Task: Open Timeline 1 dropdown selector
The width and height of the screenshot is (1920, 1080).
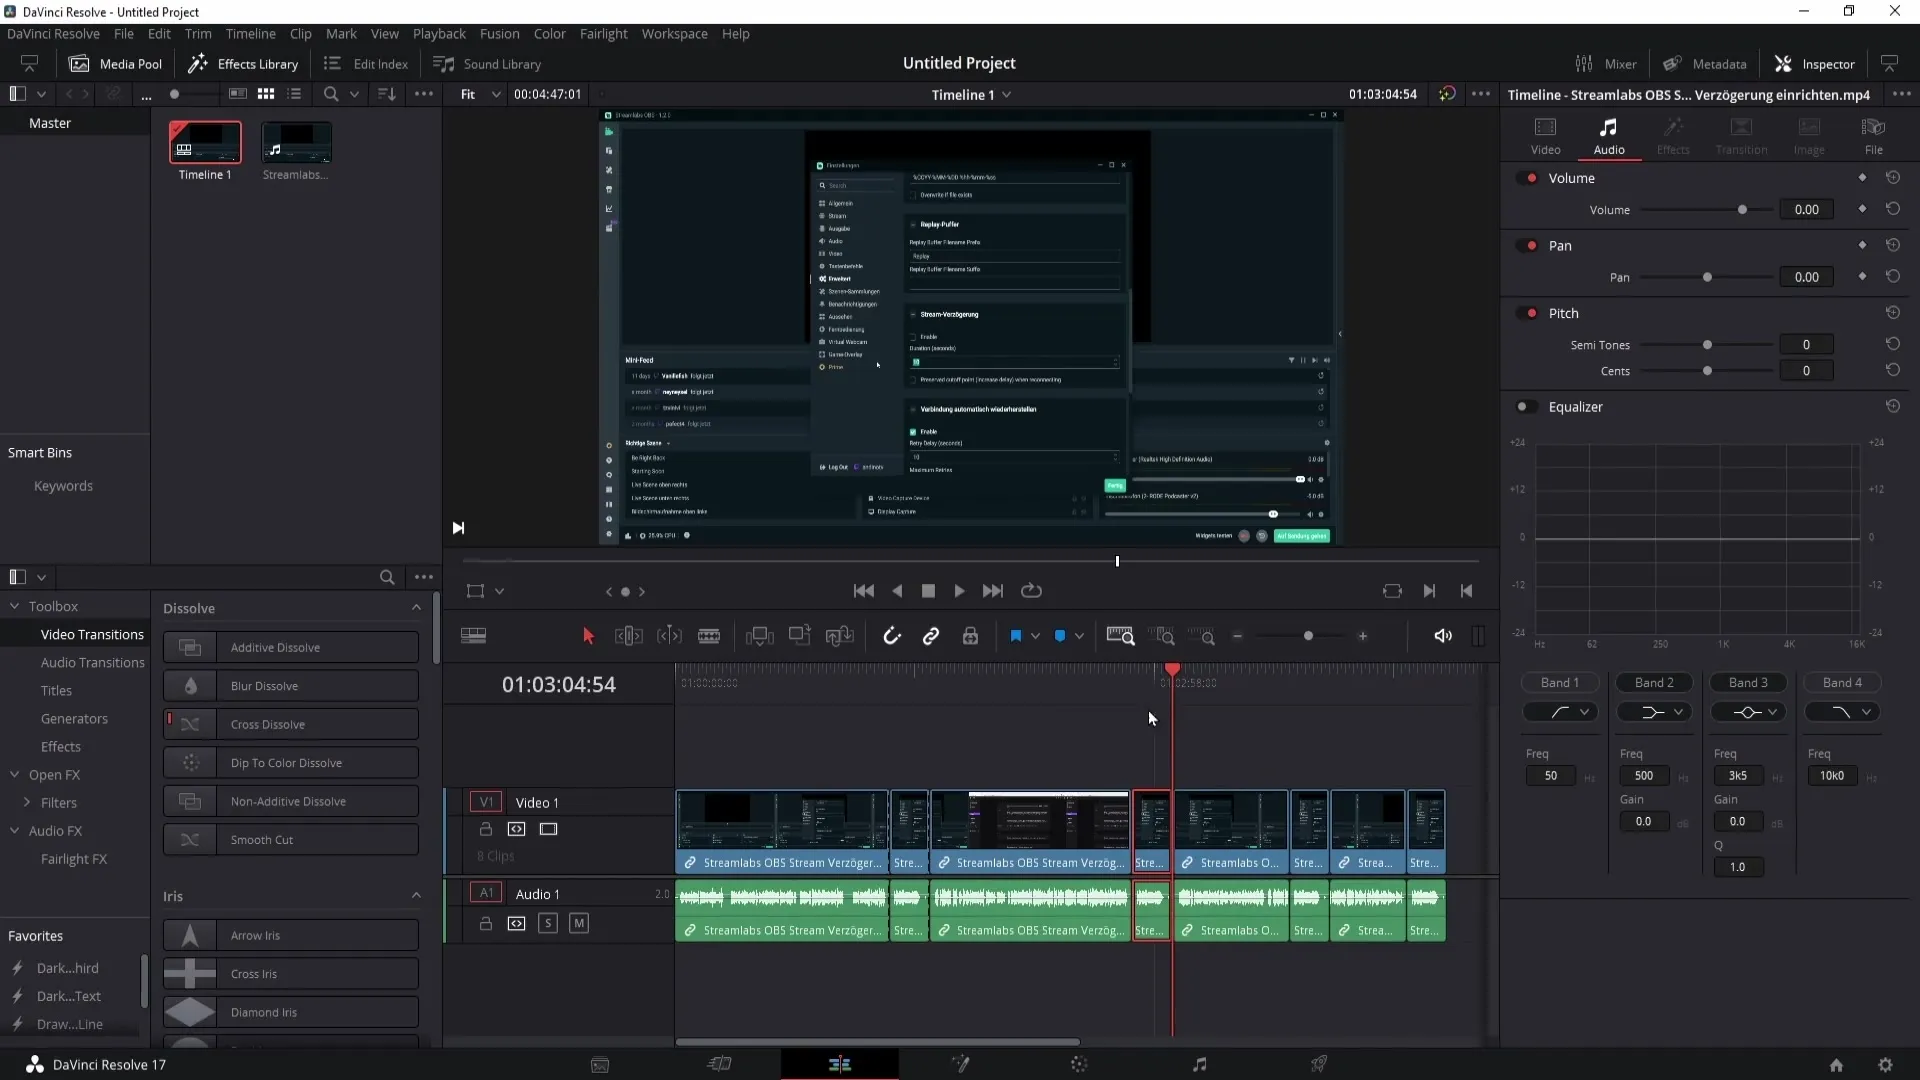Action: click(x=1005, y=94)
